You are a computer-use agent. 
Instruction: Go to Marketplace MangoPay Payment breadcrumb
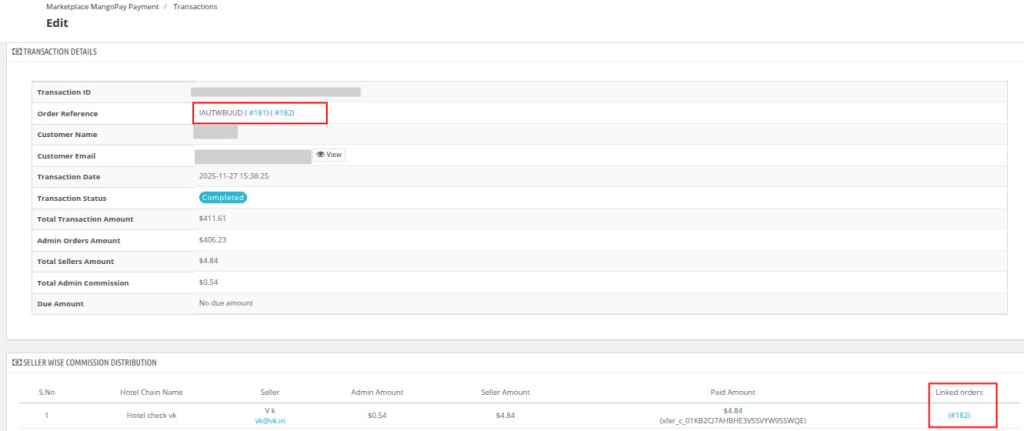pos(103,7)
